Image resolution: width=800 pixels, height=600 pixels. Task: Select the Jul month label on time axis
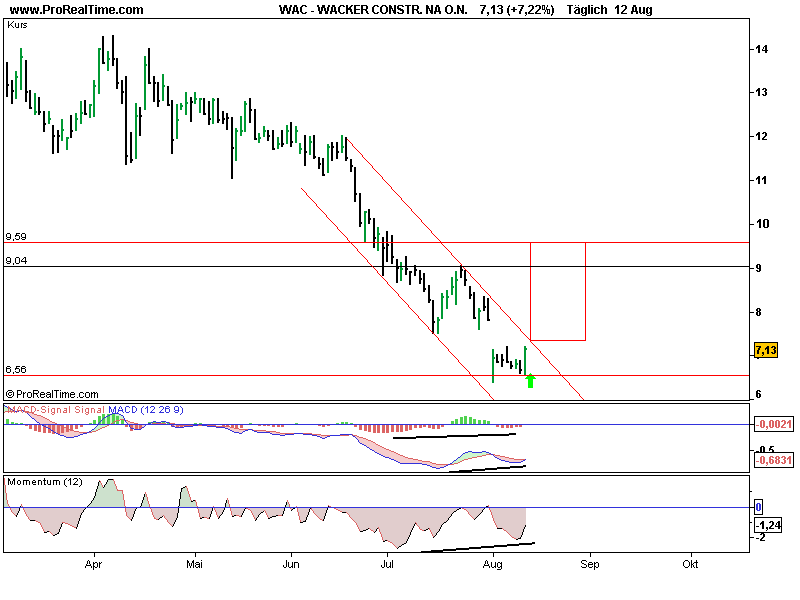387,564
